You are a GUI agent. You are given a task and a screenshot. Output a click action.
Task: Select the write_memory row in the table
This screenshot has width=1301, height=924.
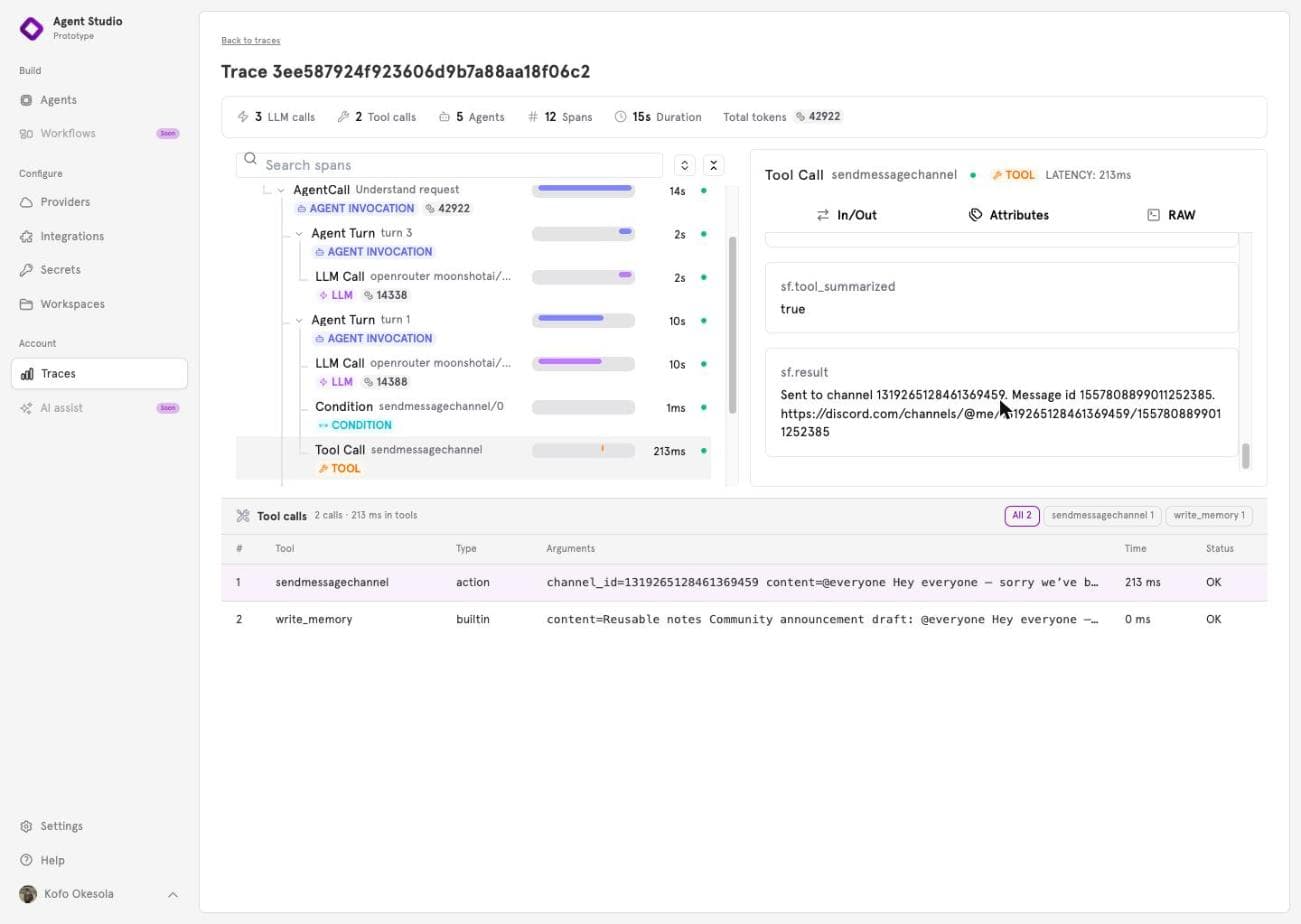(744, 619)
